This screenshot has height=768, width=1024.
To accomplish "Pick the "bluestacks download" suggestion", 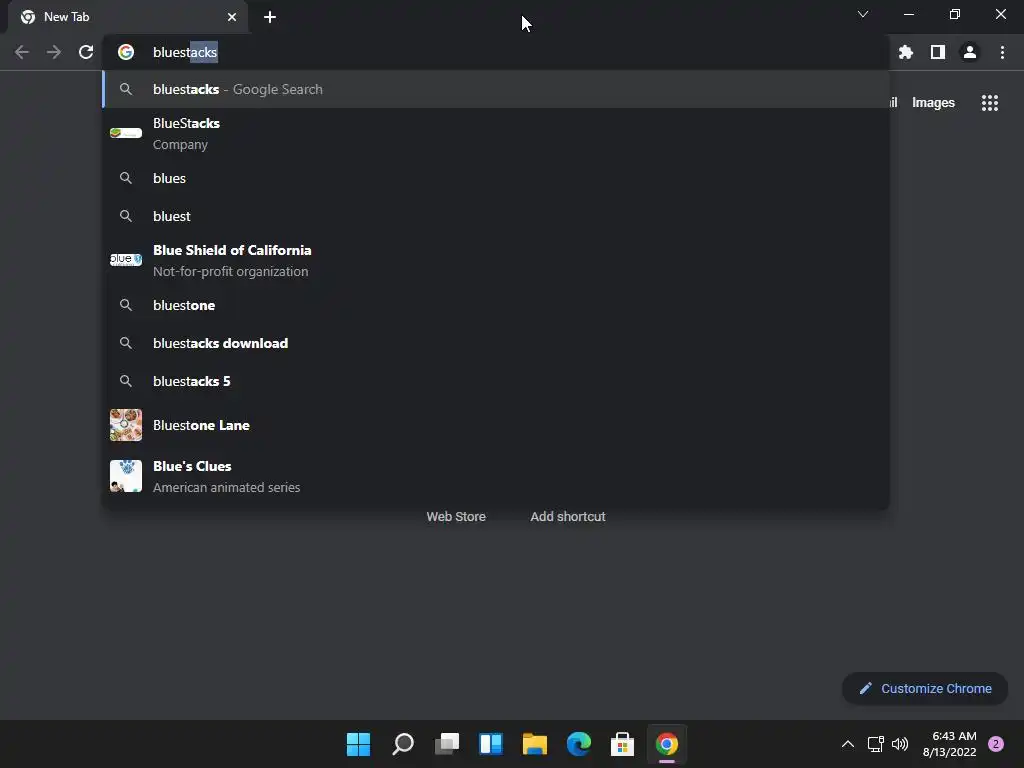I will click(496, 343).
